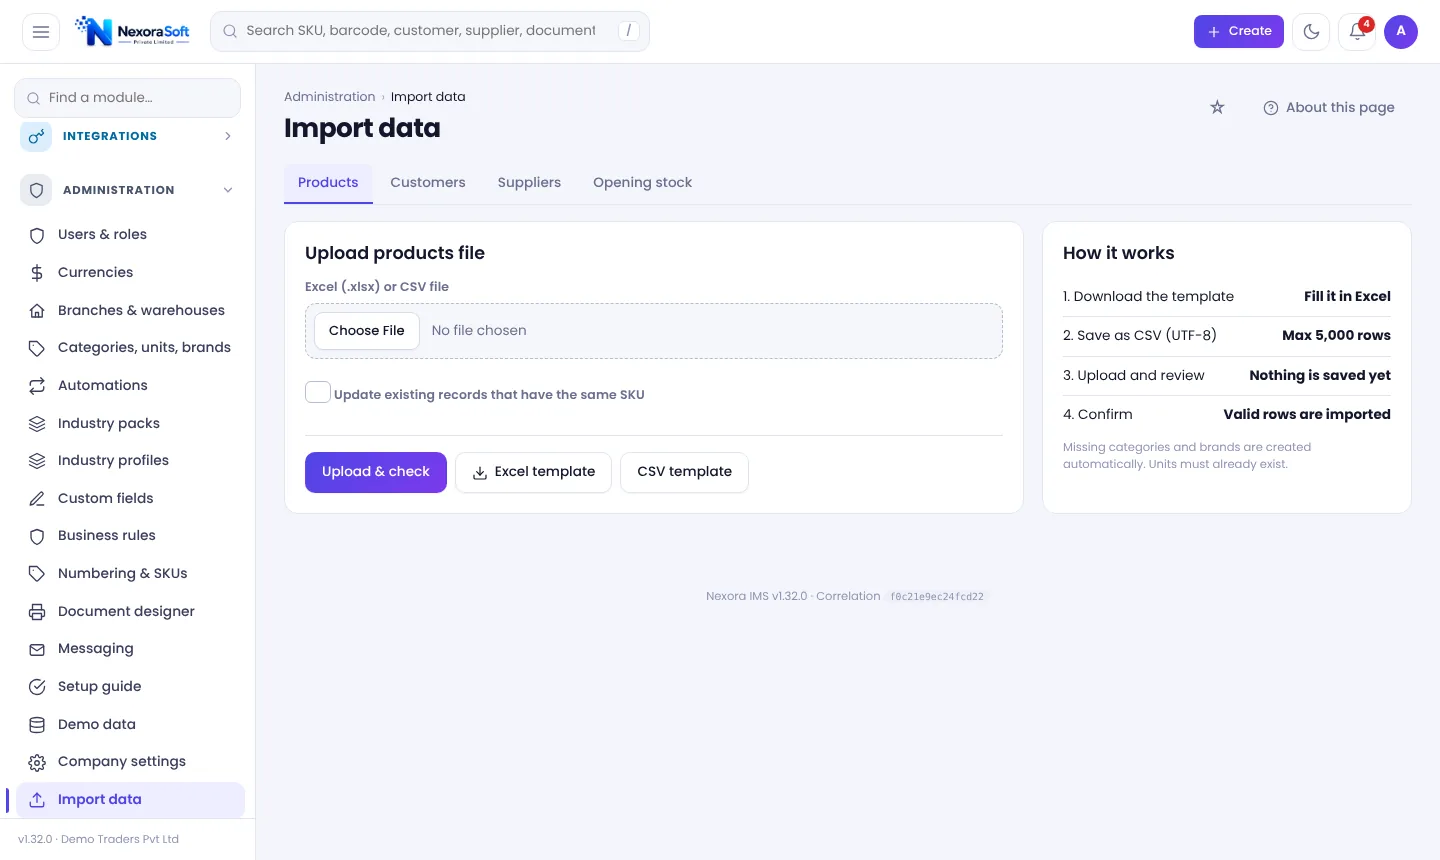Click the Custom fields pencil icon
Screen dimensions: 1440x860
[x=37, y=498]
